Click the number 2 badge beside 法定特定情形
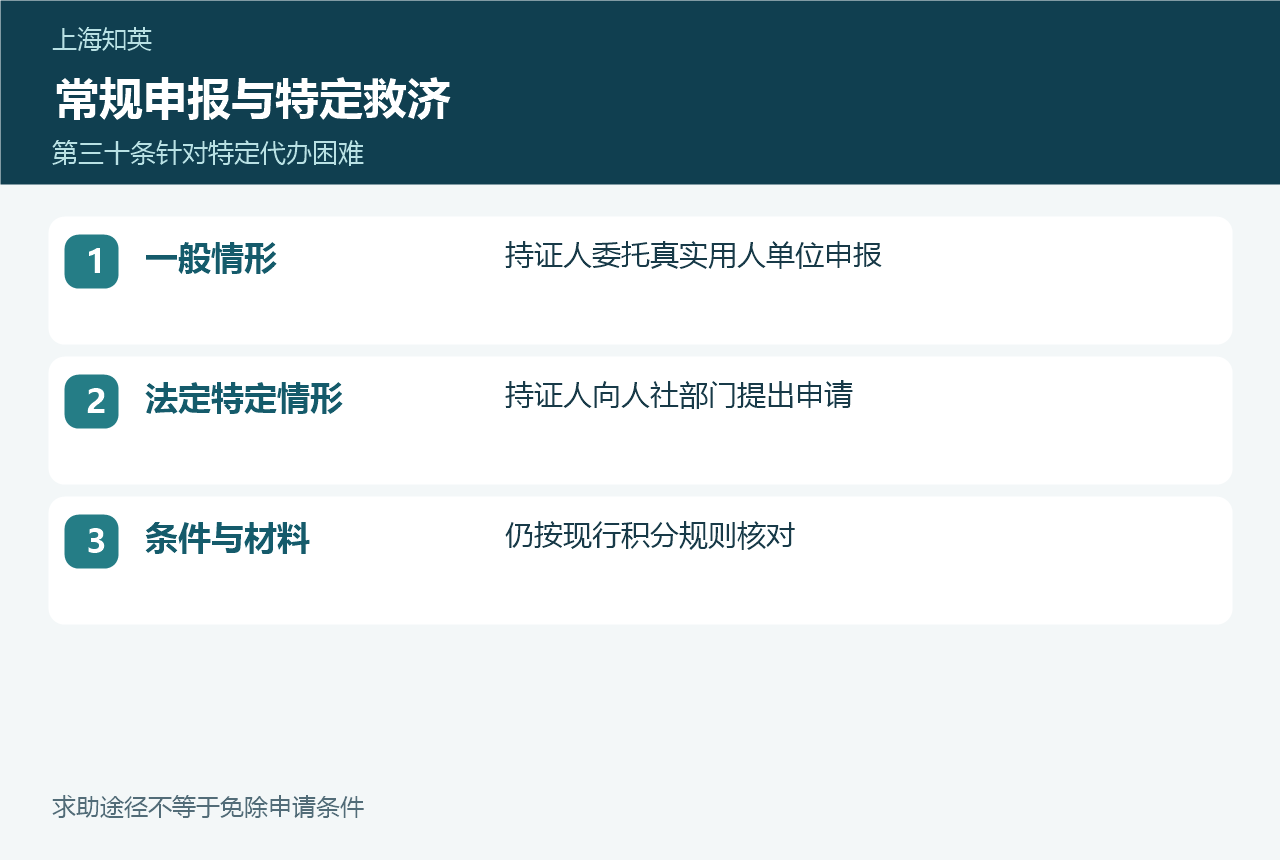 (91, 401)
